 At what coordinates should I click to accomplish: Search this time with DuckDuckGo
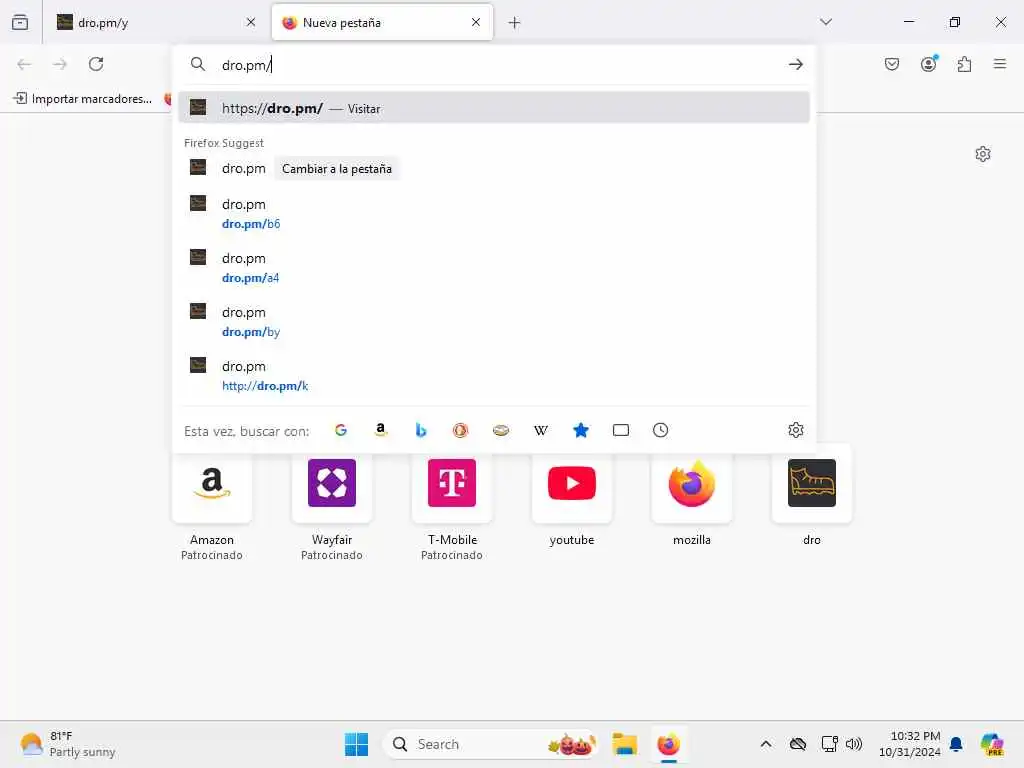point(460,430)
